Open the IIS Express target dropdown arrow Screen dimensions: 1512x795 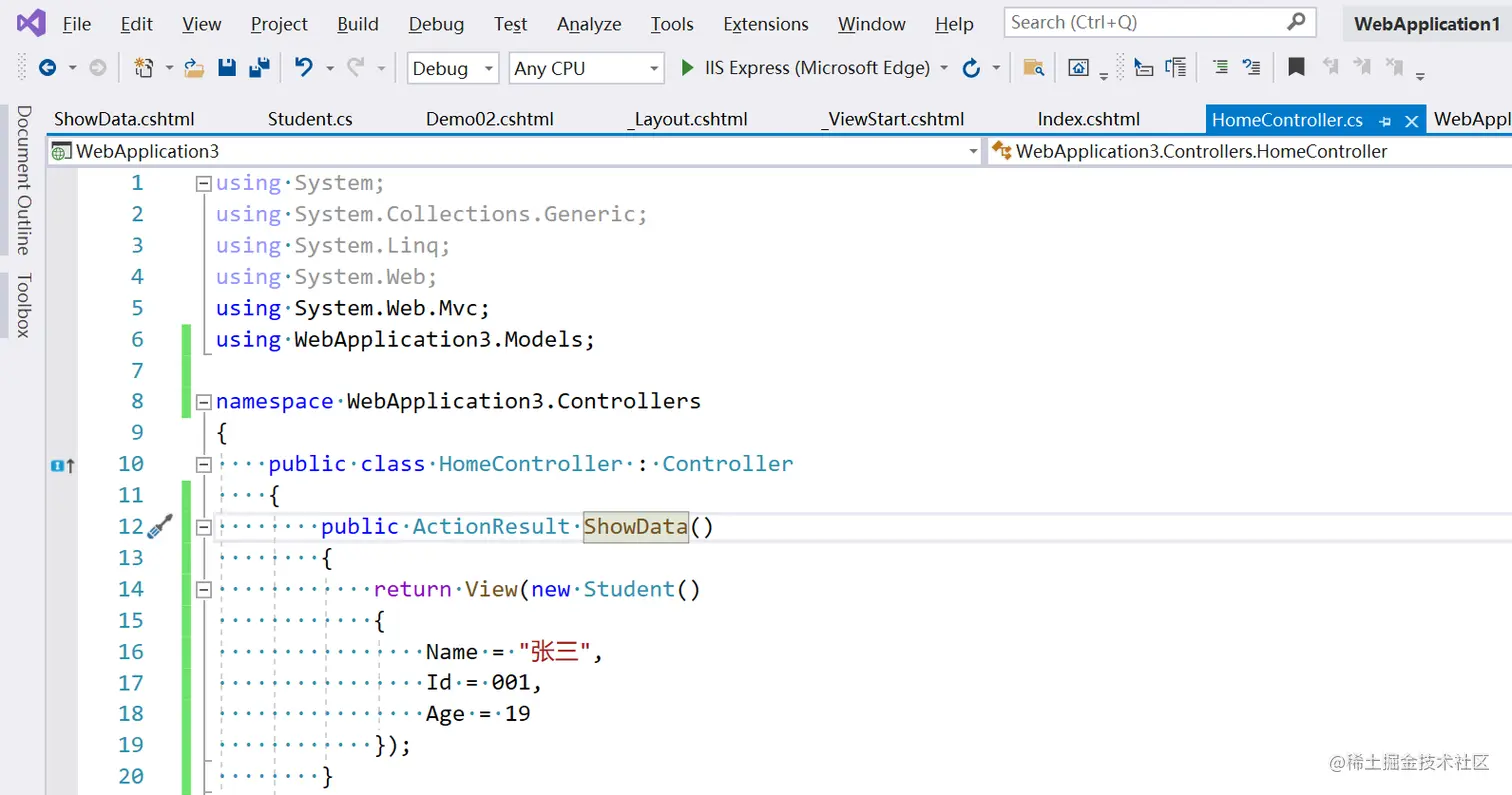[944, 68]
